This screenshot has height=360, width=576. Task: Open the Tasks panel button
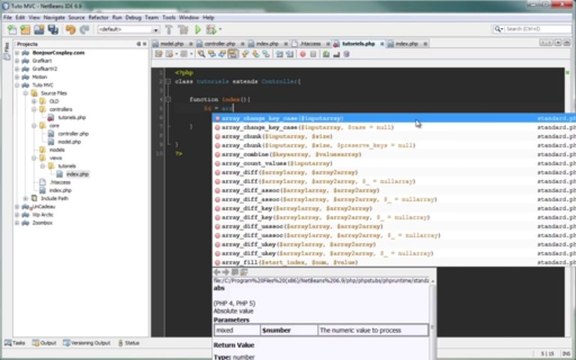[x=15, y=343]
